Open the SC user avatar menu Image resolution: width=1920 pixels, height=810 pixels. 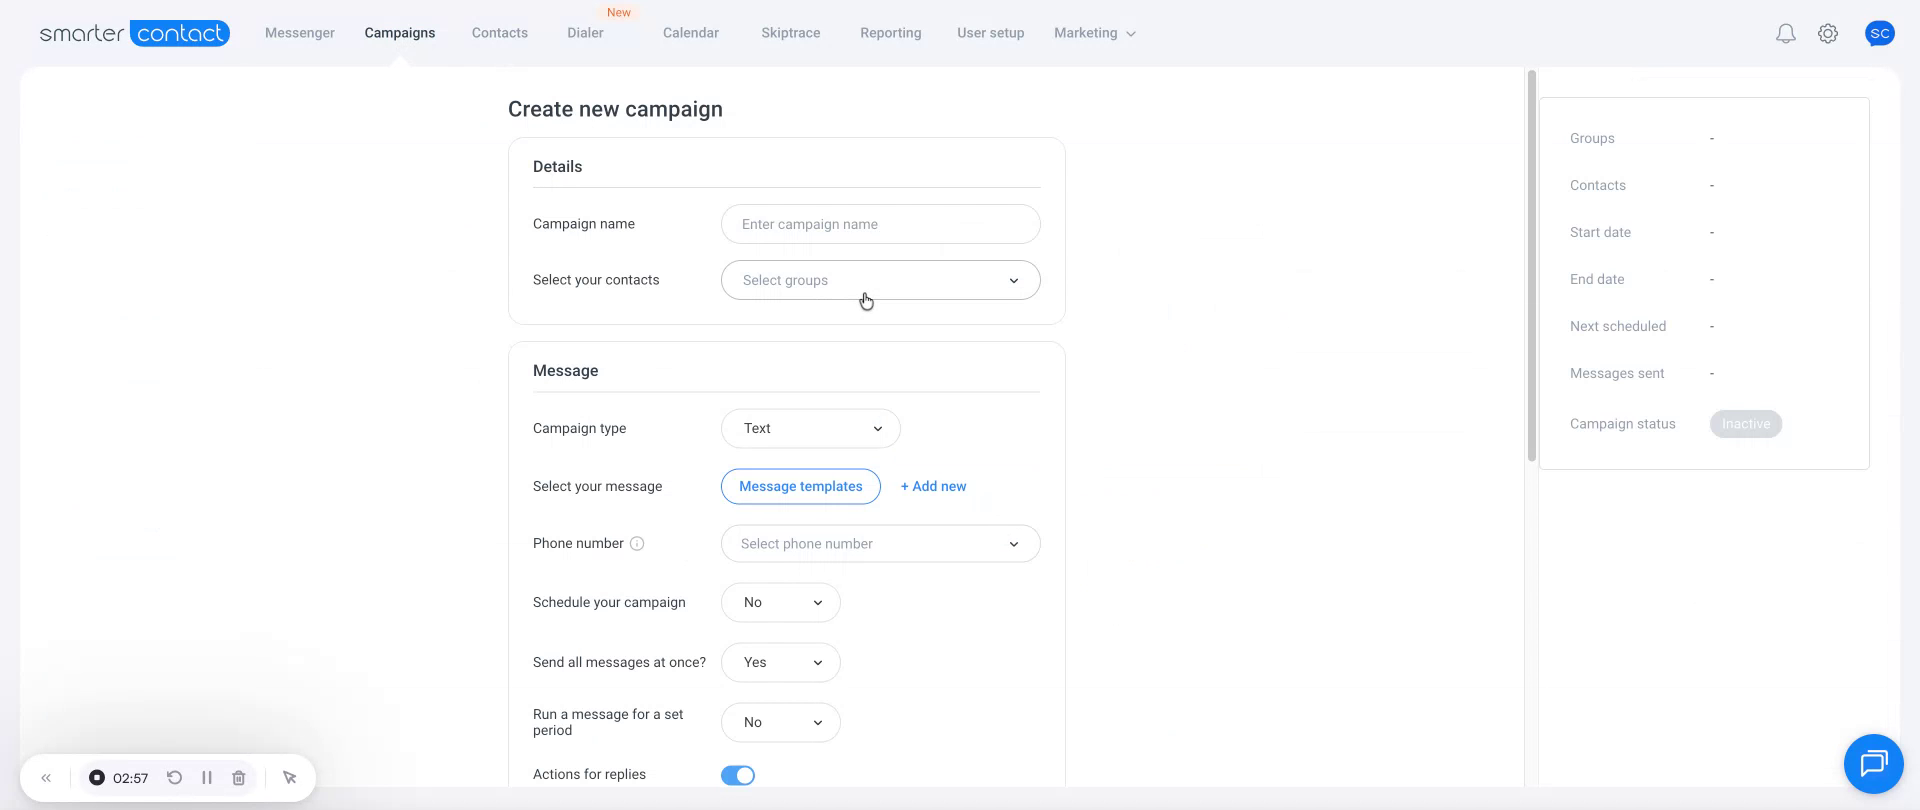click(1880, 33)
